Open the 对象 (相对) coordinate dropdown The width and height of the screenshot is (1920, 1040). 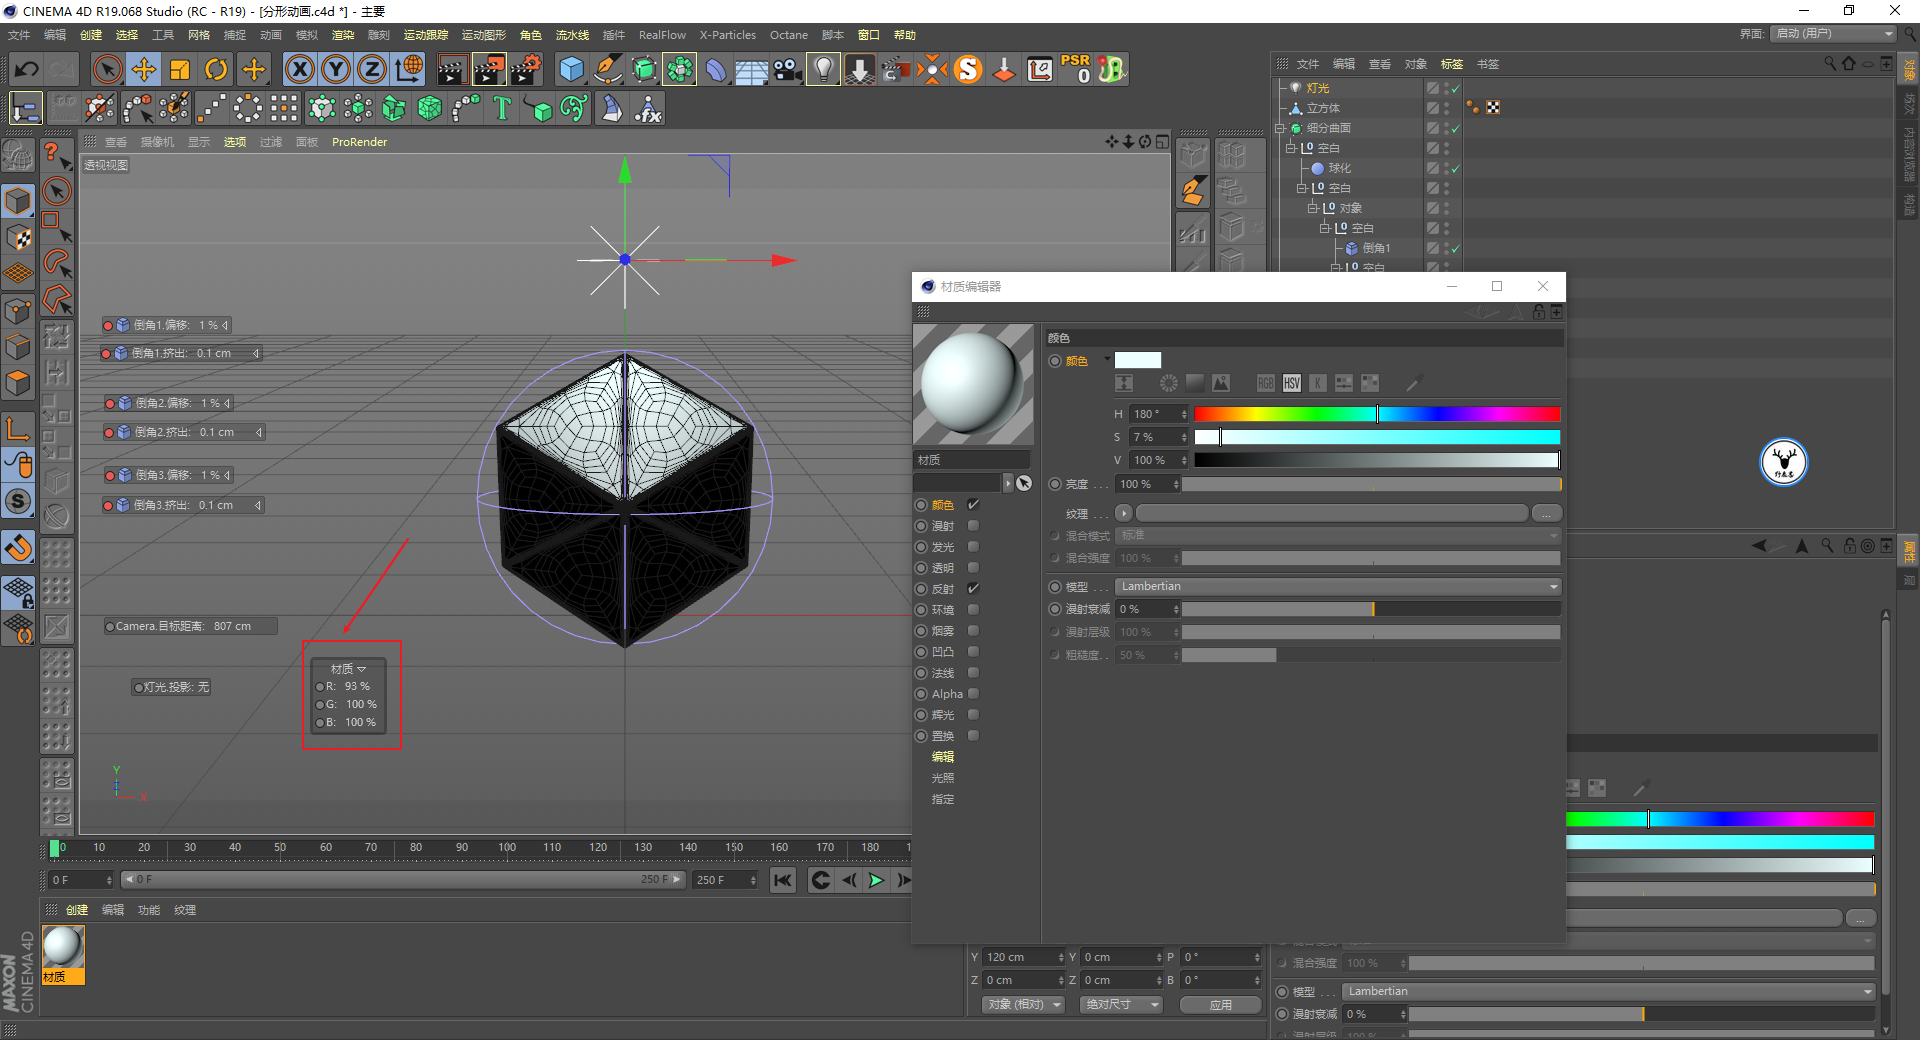[x=1024, y=1005]
